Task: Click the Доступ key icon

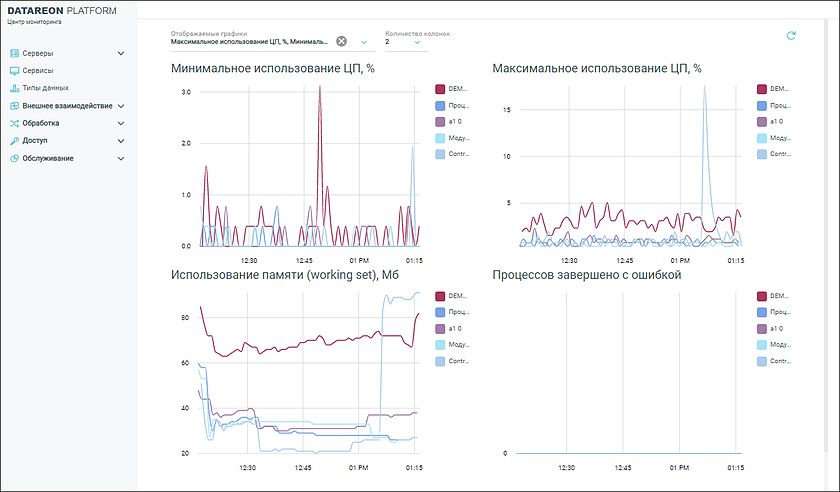Action: pyautogui.click(x=14, y=140)
